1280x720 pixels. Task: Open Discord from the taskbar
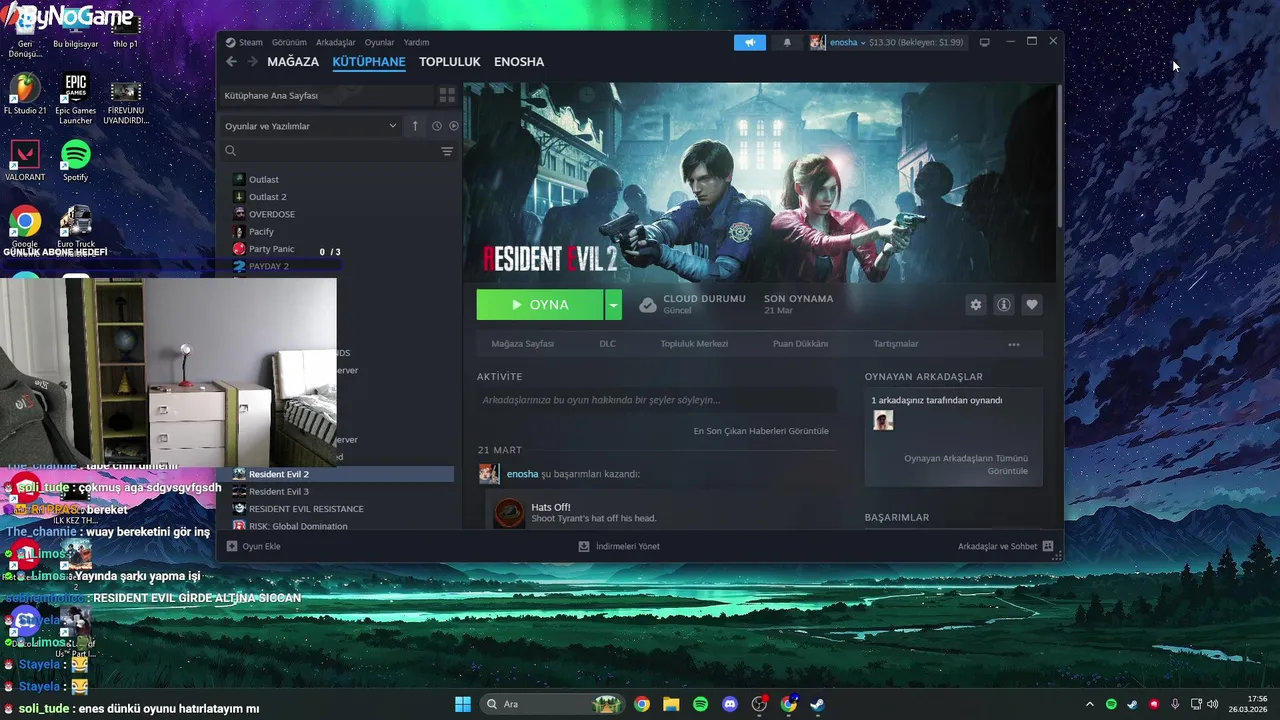pos(730,704)
